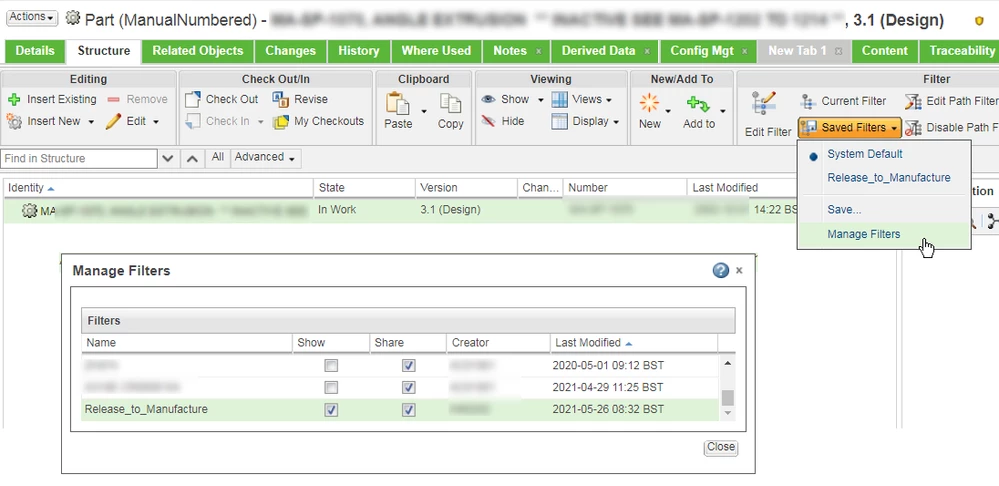Switch to the Related Objects tab
This screenshot has height=486, width=999.
point(198,51)
